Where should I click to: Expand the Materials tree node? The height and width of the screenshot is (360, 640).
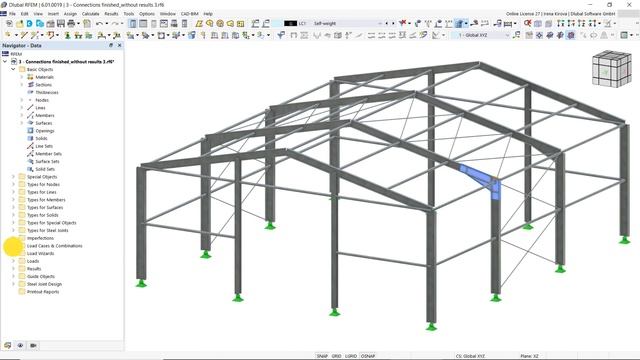[22, 77]
